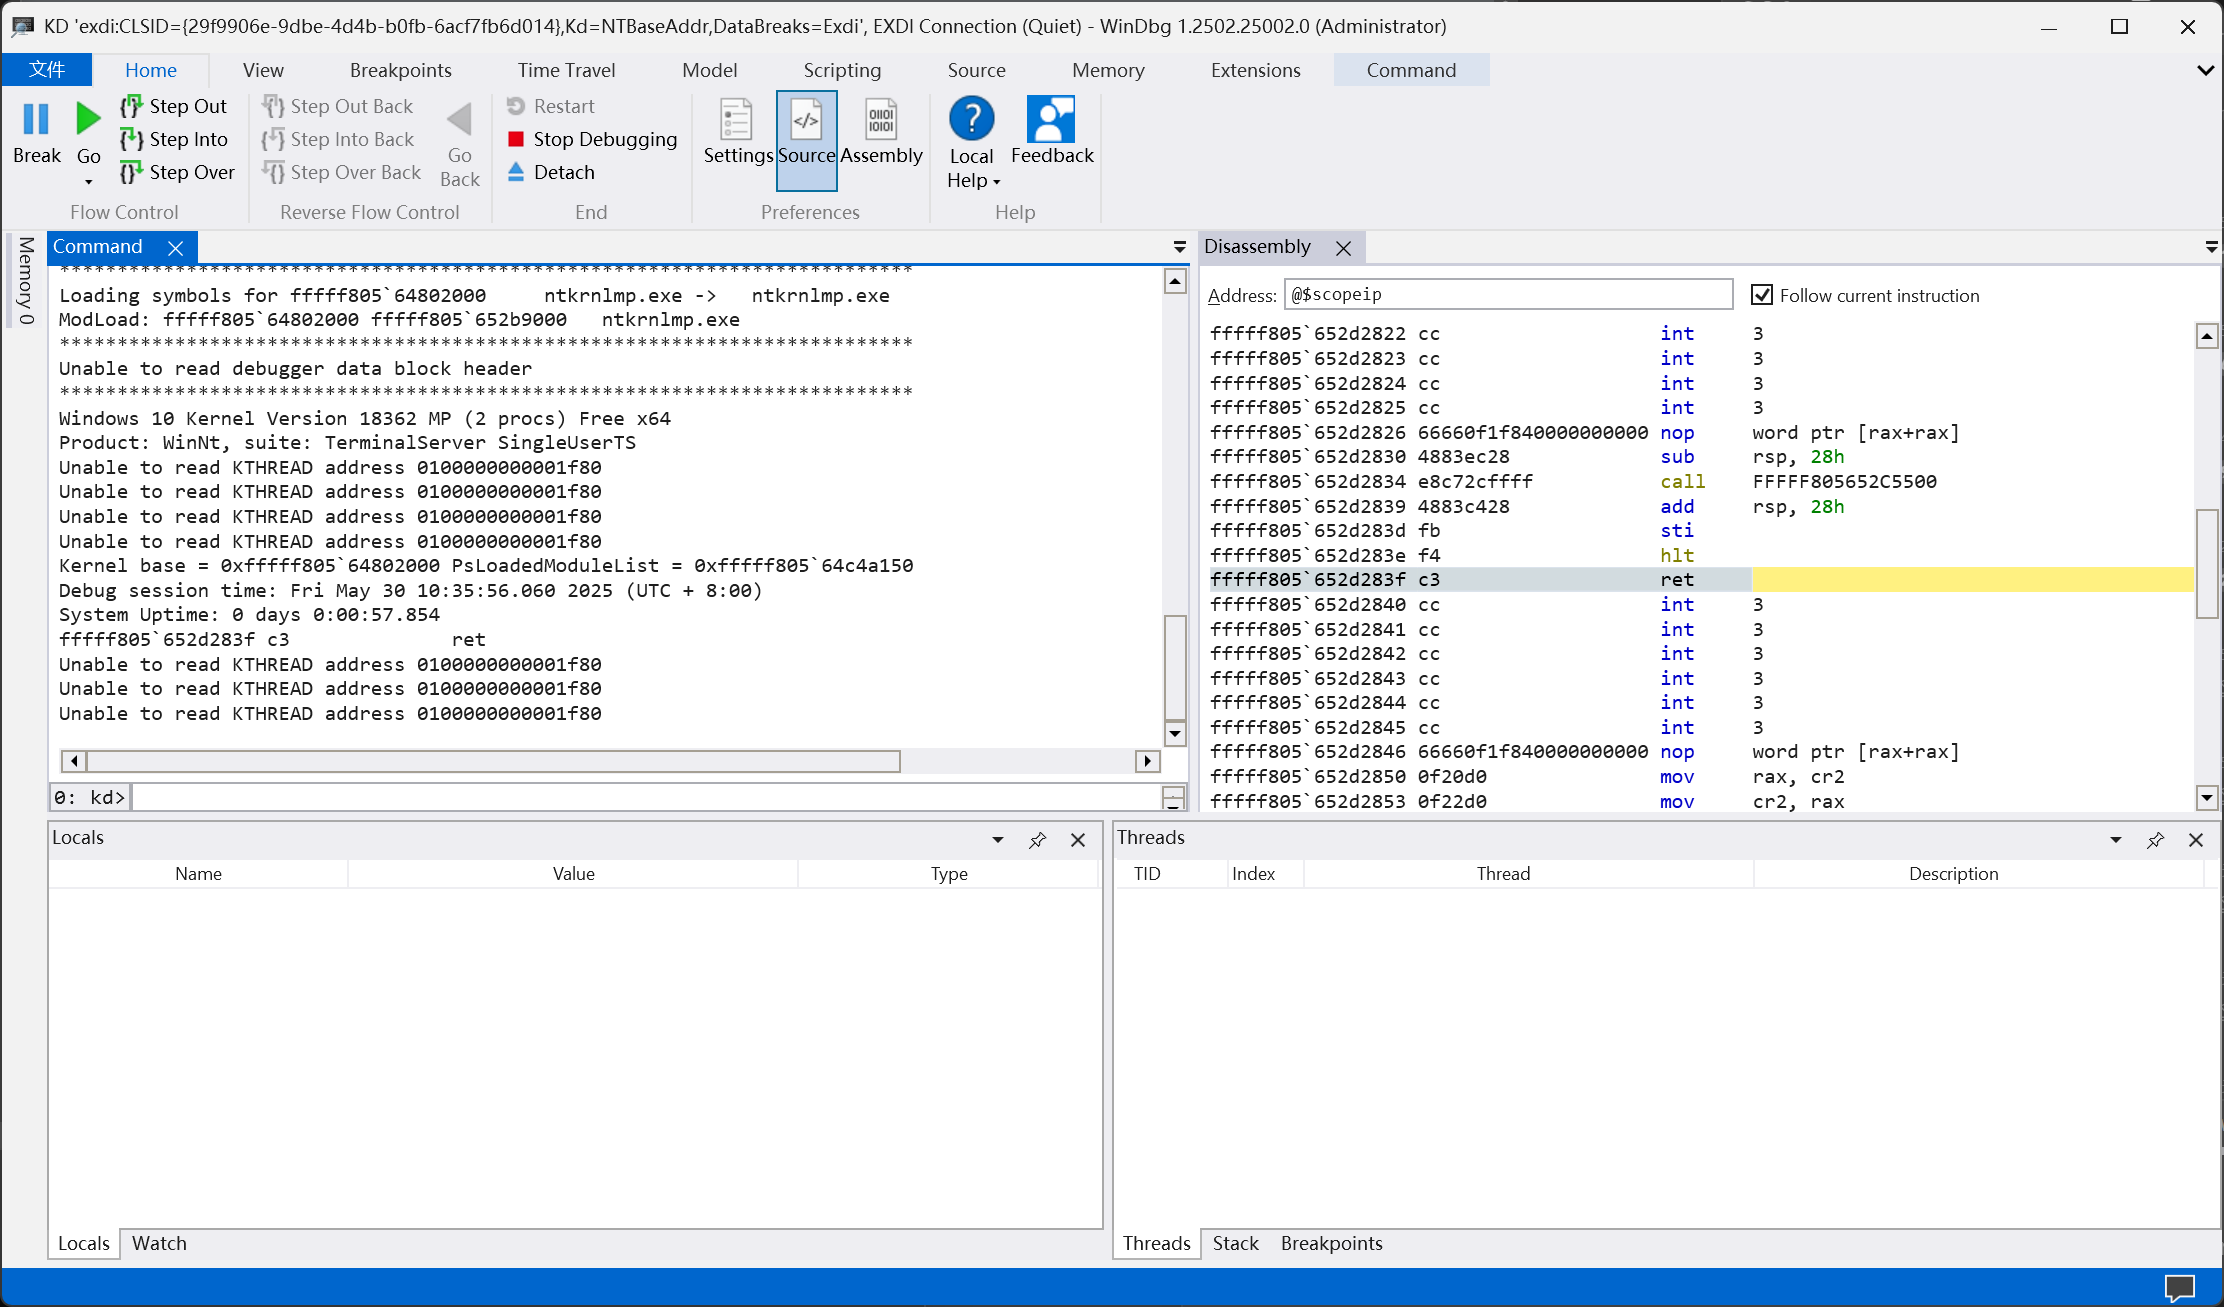Image resolution: width=2224 pixels, height=1307 pixels.
Task: Open the Command pane options dropdown
Action: 1179,247
